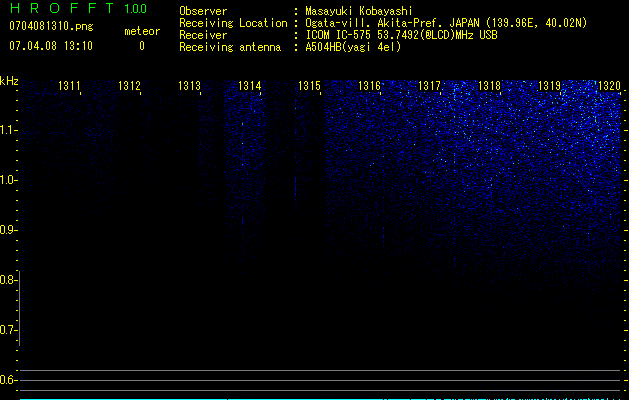Click the version number 1.00
This screenshot has height=400, width=629.
[x=136, y=9]
